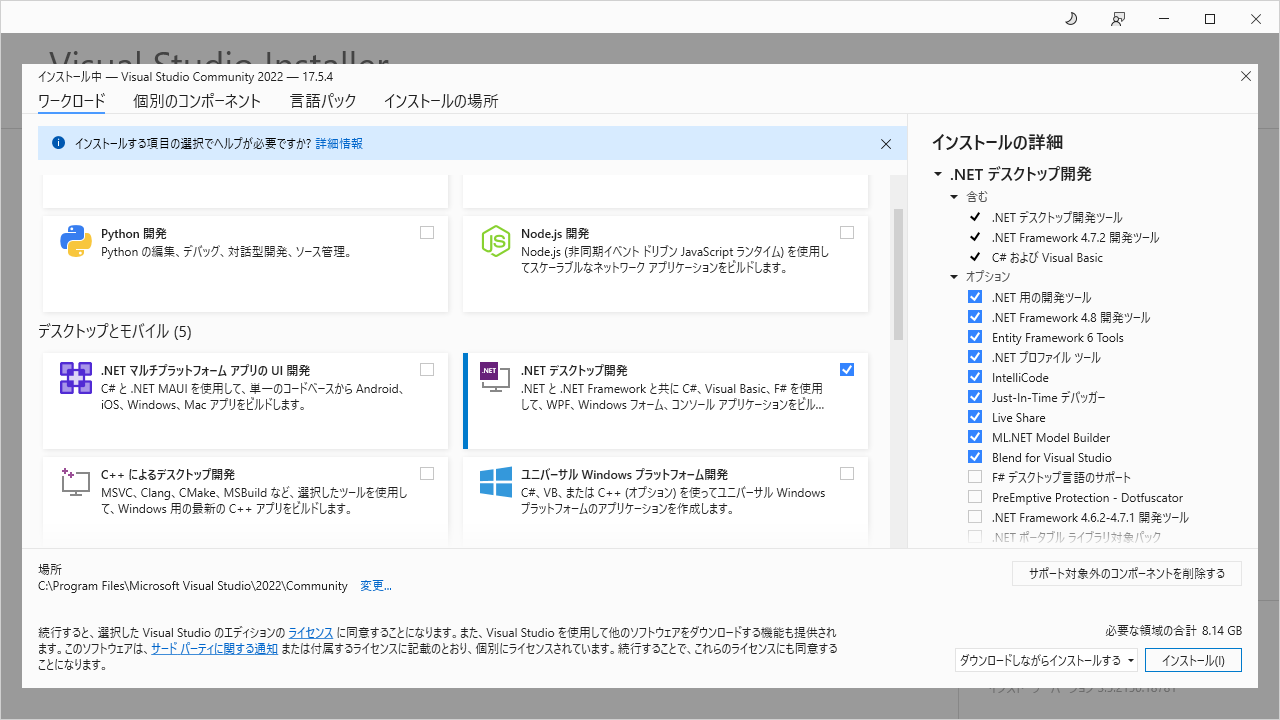Click the blue info icon in help banner

58,143
